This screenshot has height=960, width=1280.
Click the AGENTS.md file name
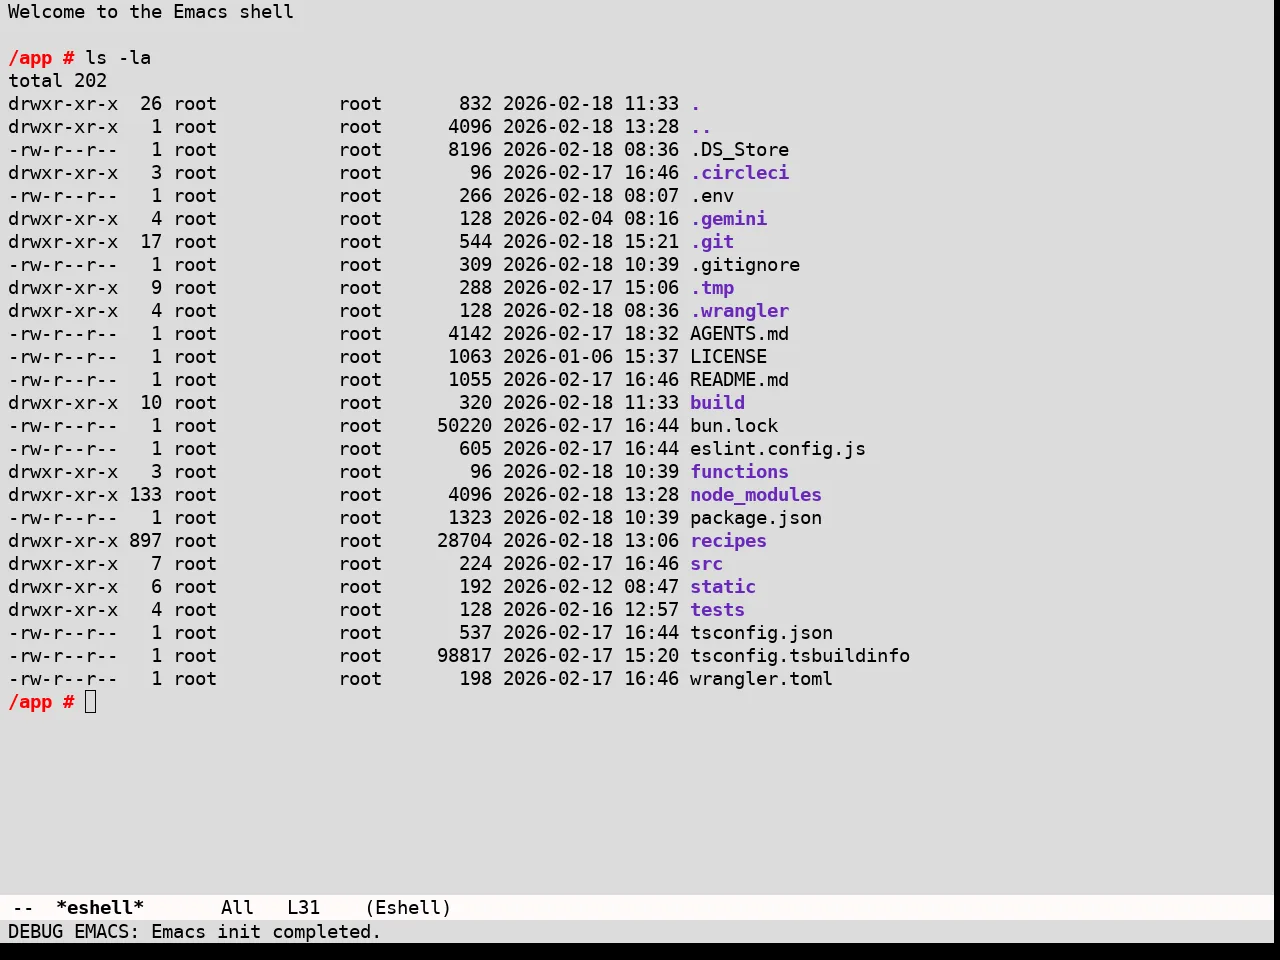(739, 334)
